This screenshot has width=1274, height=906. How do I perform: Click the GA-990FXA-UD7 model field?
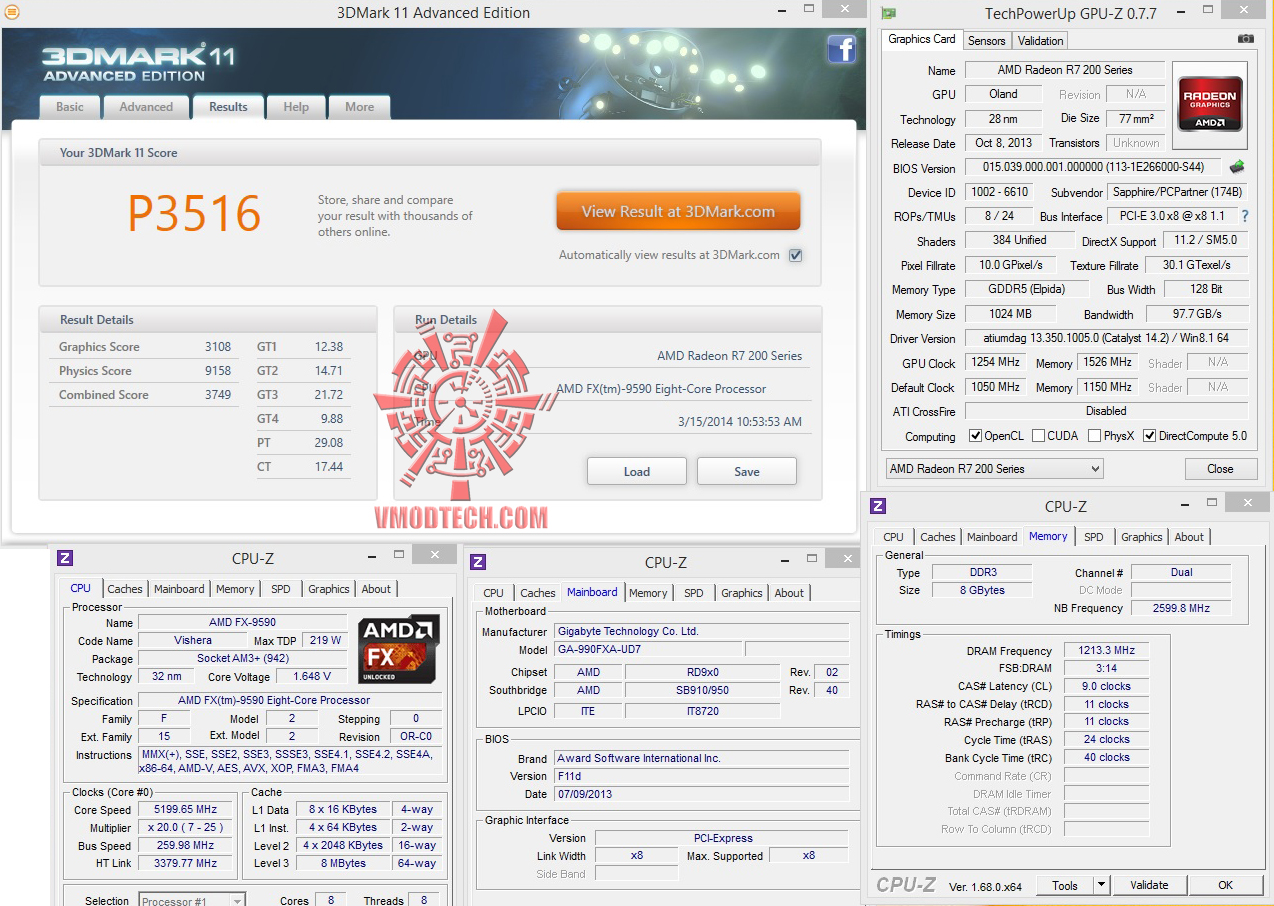tap(648, 649)
